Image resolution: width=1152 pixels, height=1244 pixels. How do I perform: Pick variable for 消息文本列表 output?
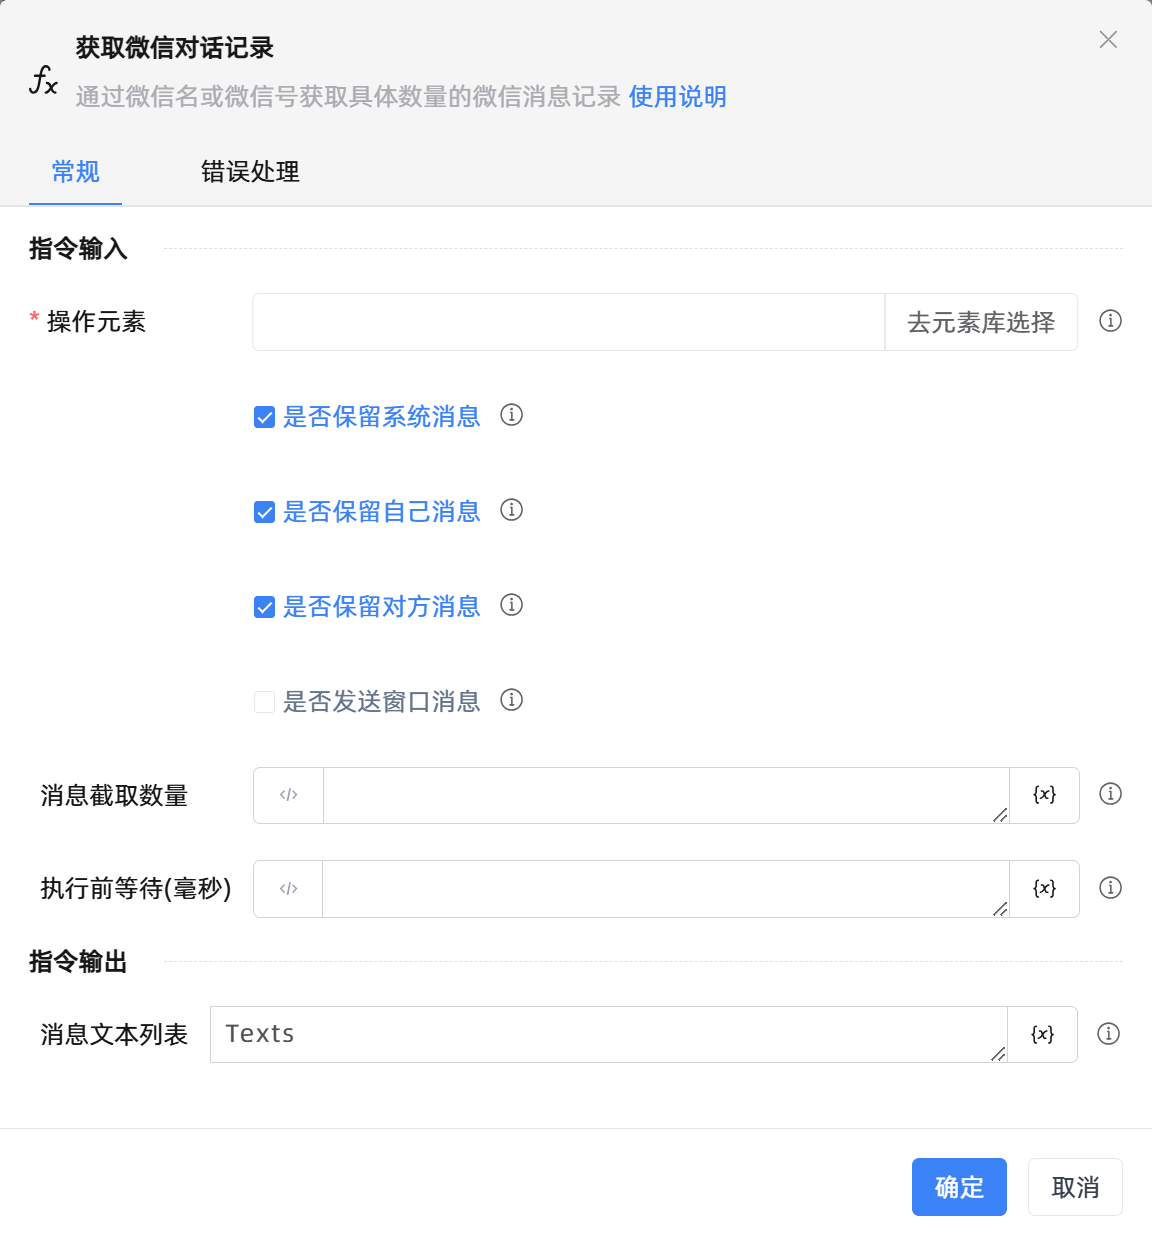point(1042,1034)
